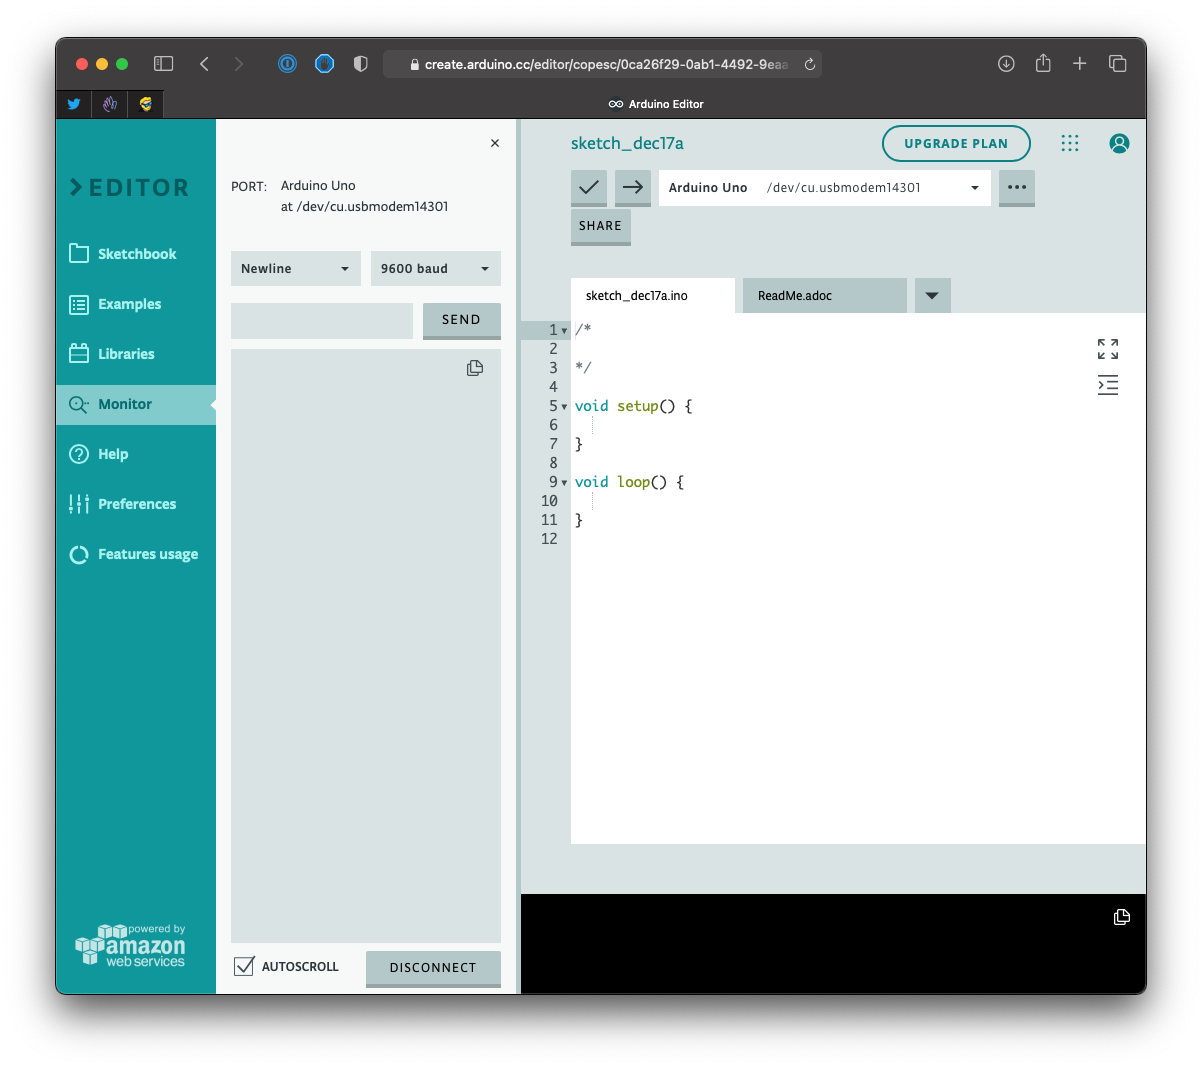The image size is (1202, 1068).
Task: Click the auto-indent code icon
Action: [1107, 385]
